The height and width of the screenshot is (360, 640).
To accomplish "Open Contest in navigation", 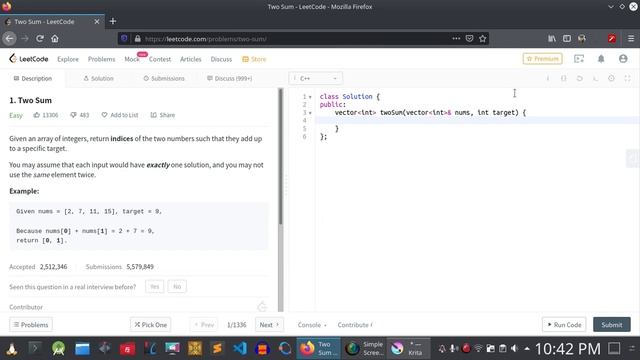I will (160, 59).
